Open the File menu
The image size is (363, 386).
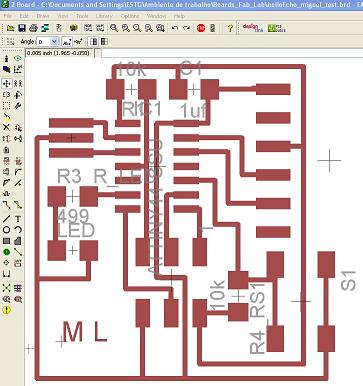point(8,16)
